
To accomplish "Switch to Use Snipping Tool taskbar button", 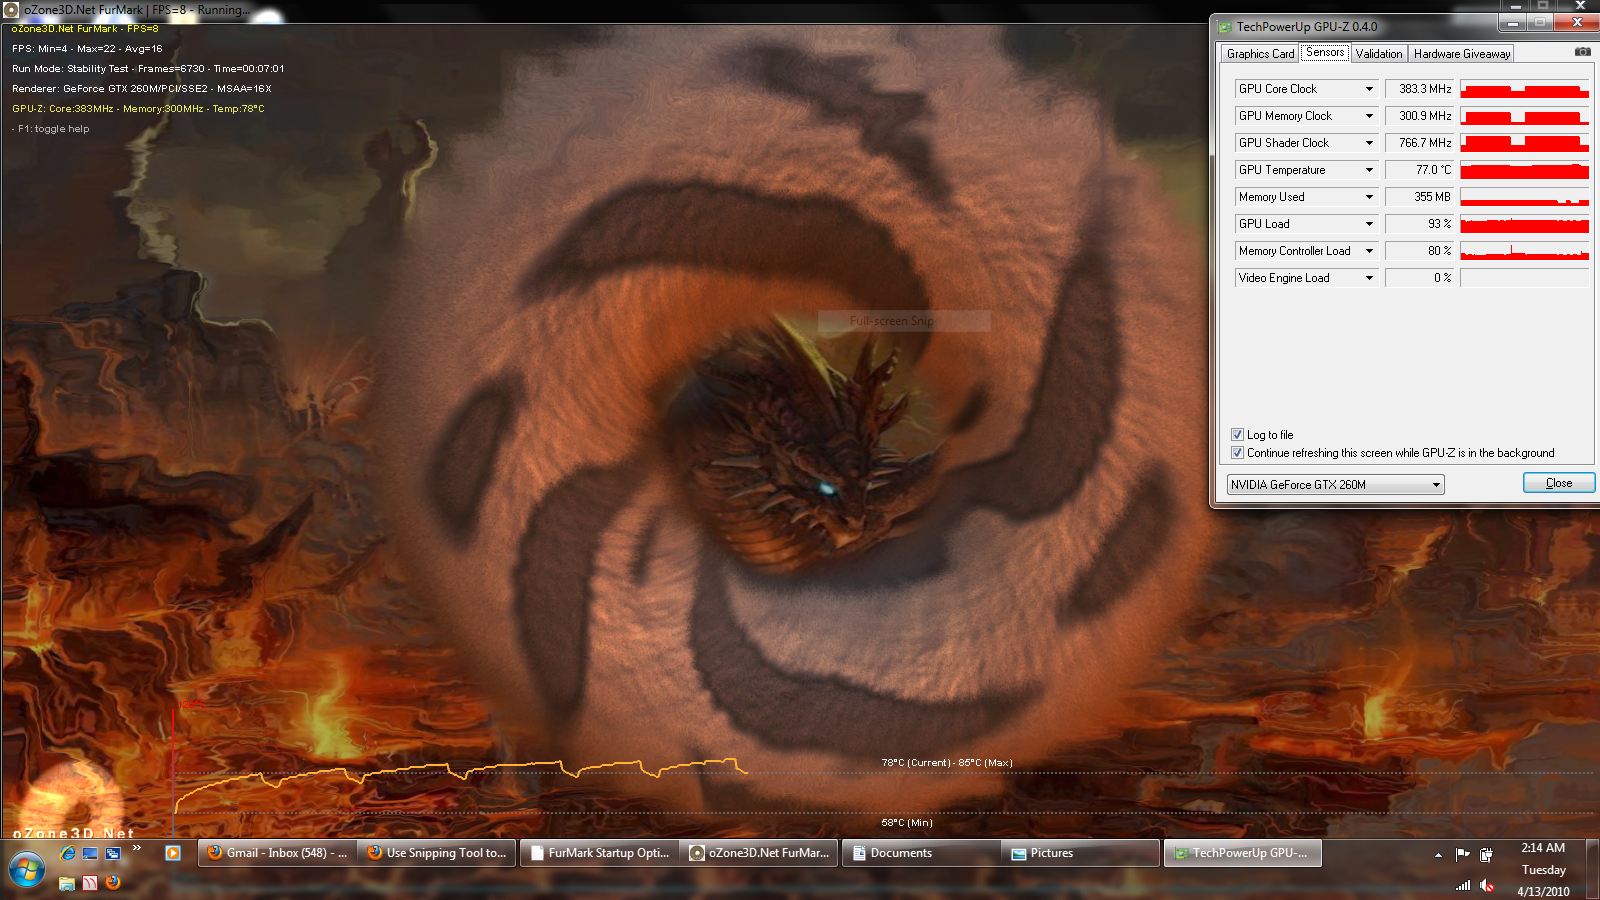I will (436, 853).
